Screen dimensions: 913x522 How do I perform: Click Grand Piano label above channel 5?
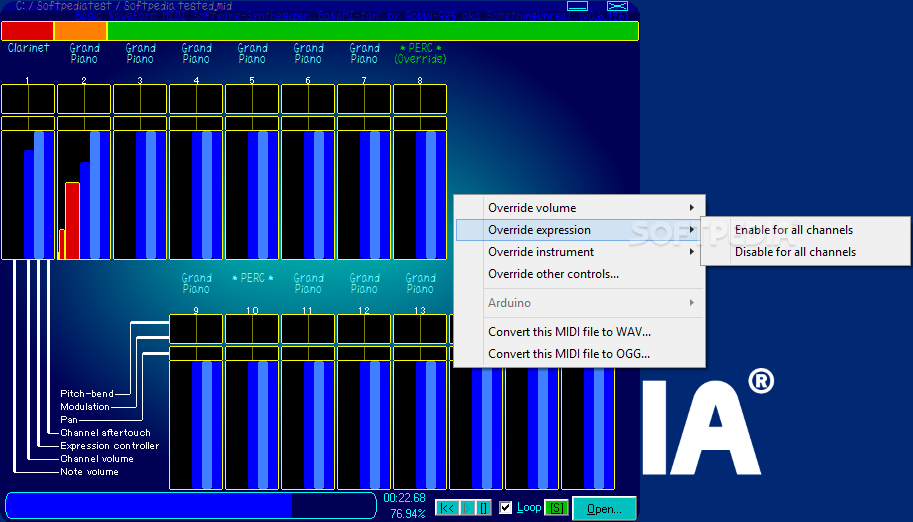coord(252,53)
